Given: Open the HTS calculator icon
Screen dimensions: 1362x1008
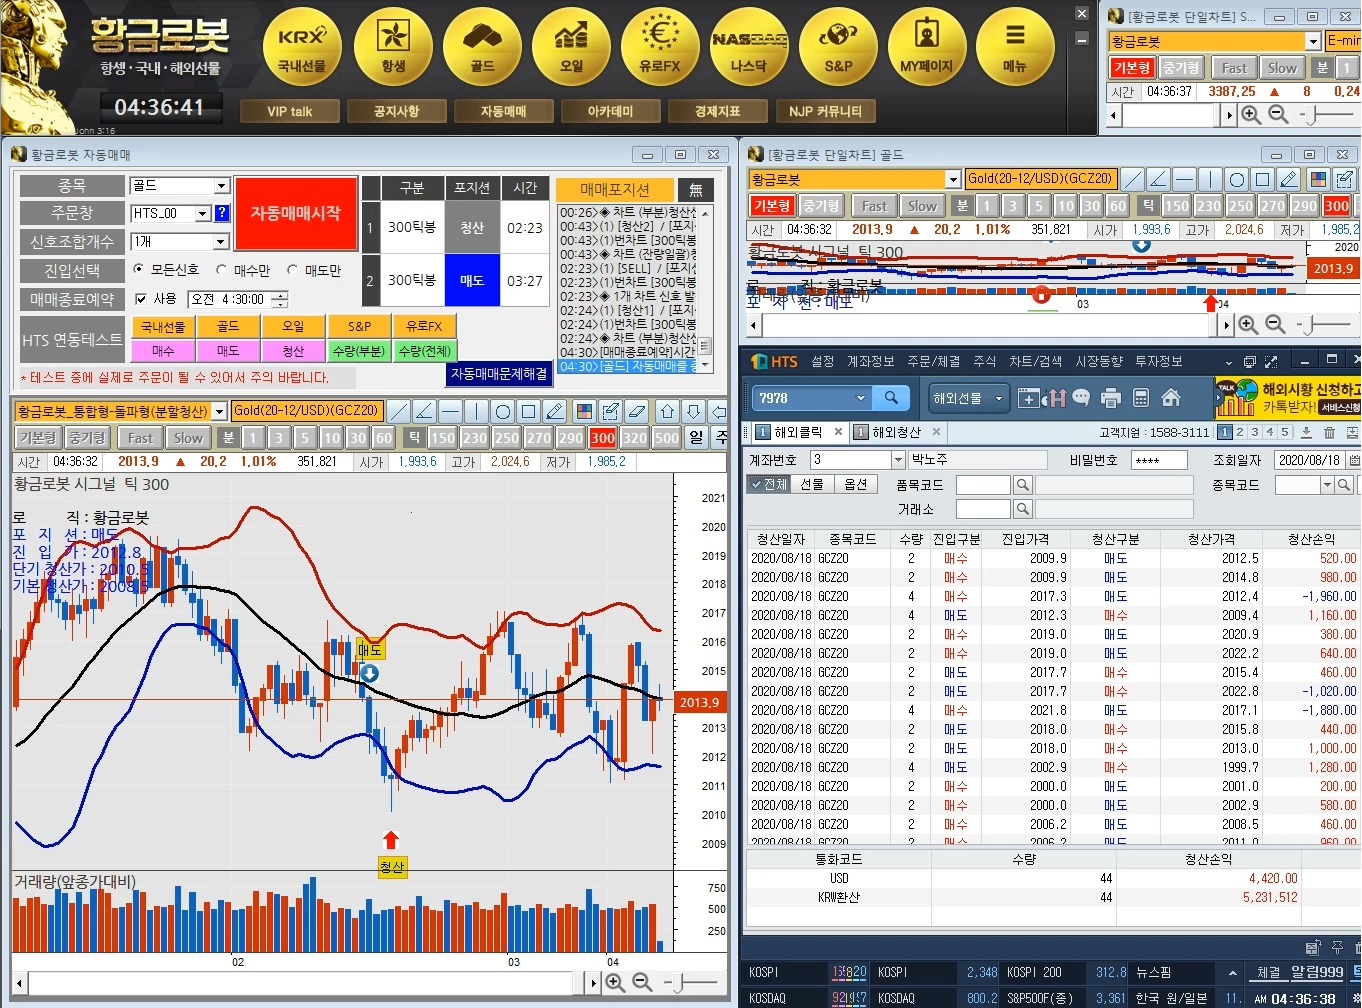Looking at the screenshot, I should coord(1140,398).
